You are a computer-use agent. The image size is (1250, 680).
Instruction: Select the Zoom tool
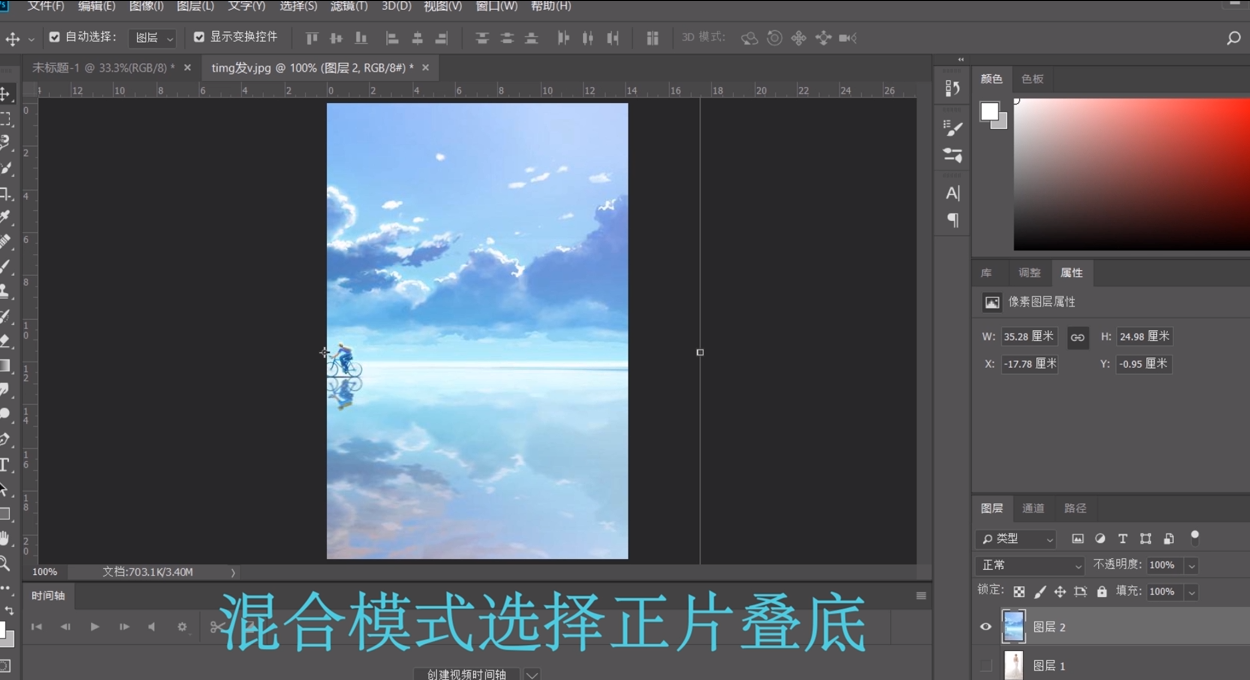point(6,563)
